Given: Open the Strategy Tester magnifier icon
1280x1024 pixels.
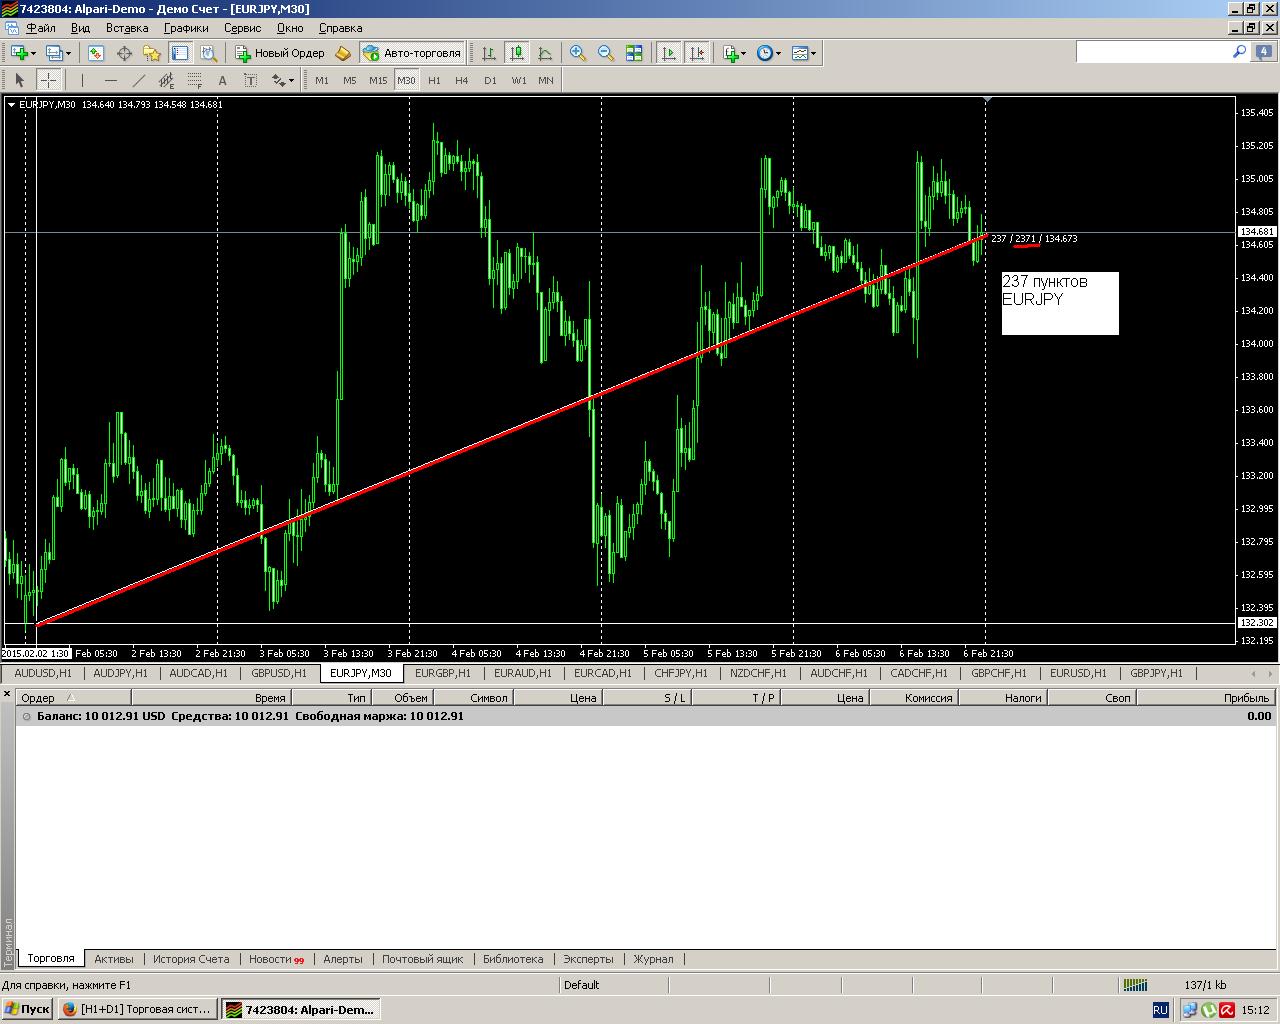Looking at the screenshot, I should click(208, 53).
